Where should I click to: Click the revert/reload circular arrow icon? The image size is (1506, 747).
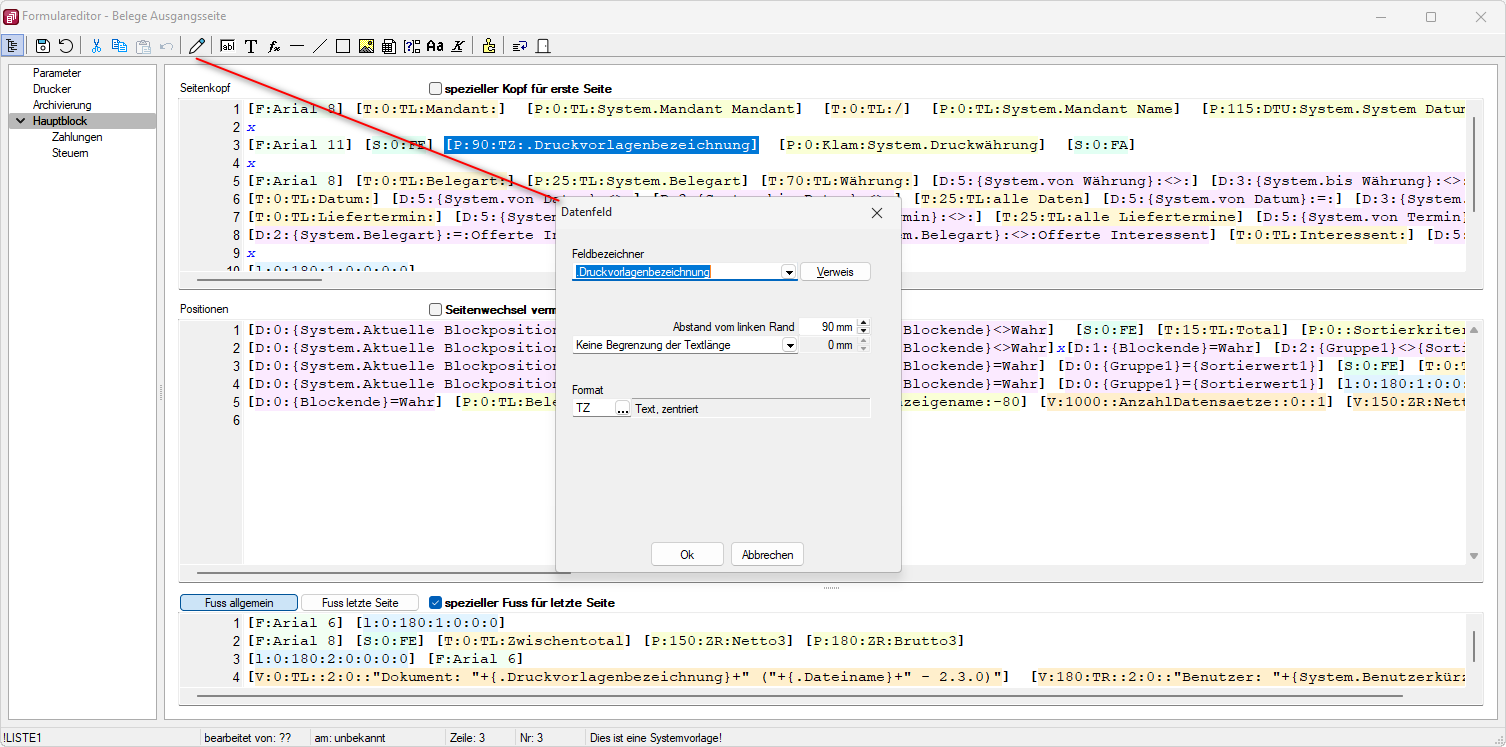point(65,45)
